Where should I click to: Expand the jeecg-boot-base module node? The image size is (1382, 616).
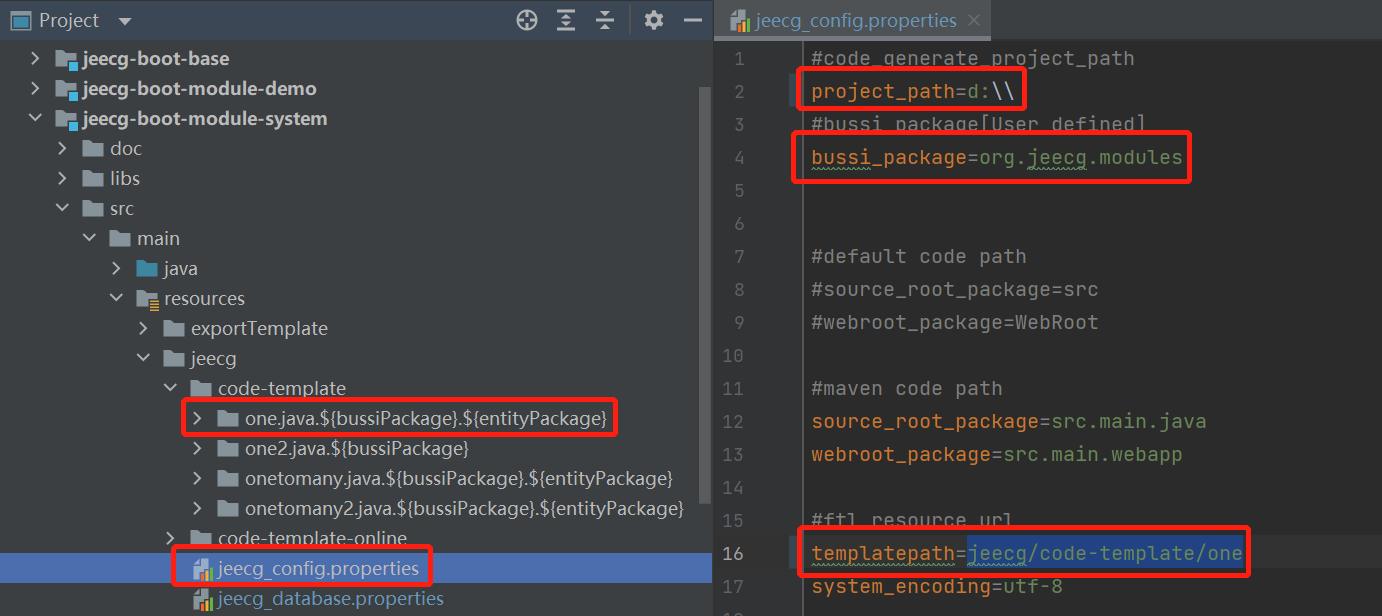36,59
